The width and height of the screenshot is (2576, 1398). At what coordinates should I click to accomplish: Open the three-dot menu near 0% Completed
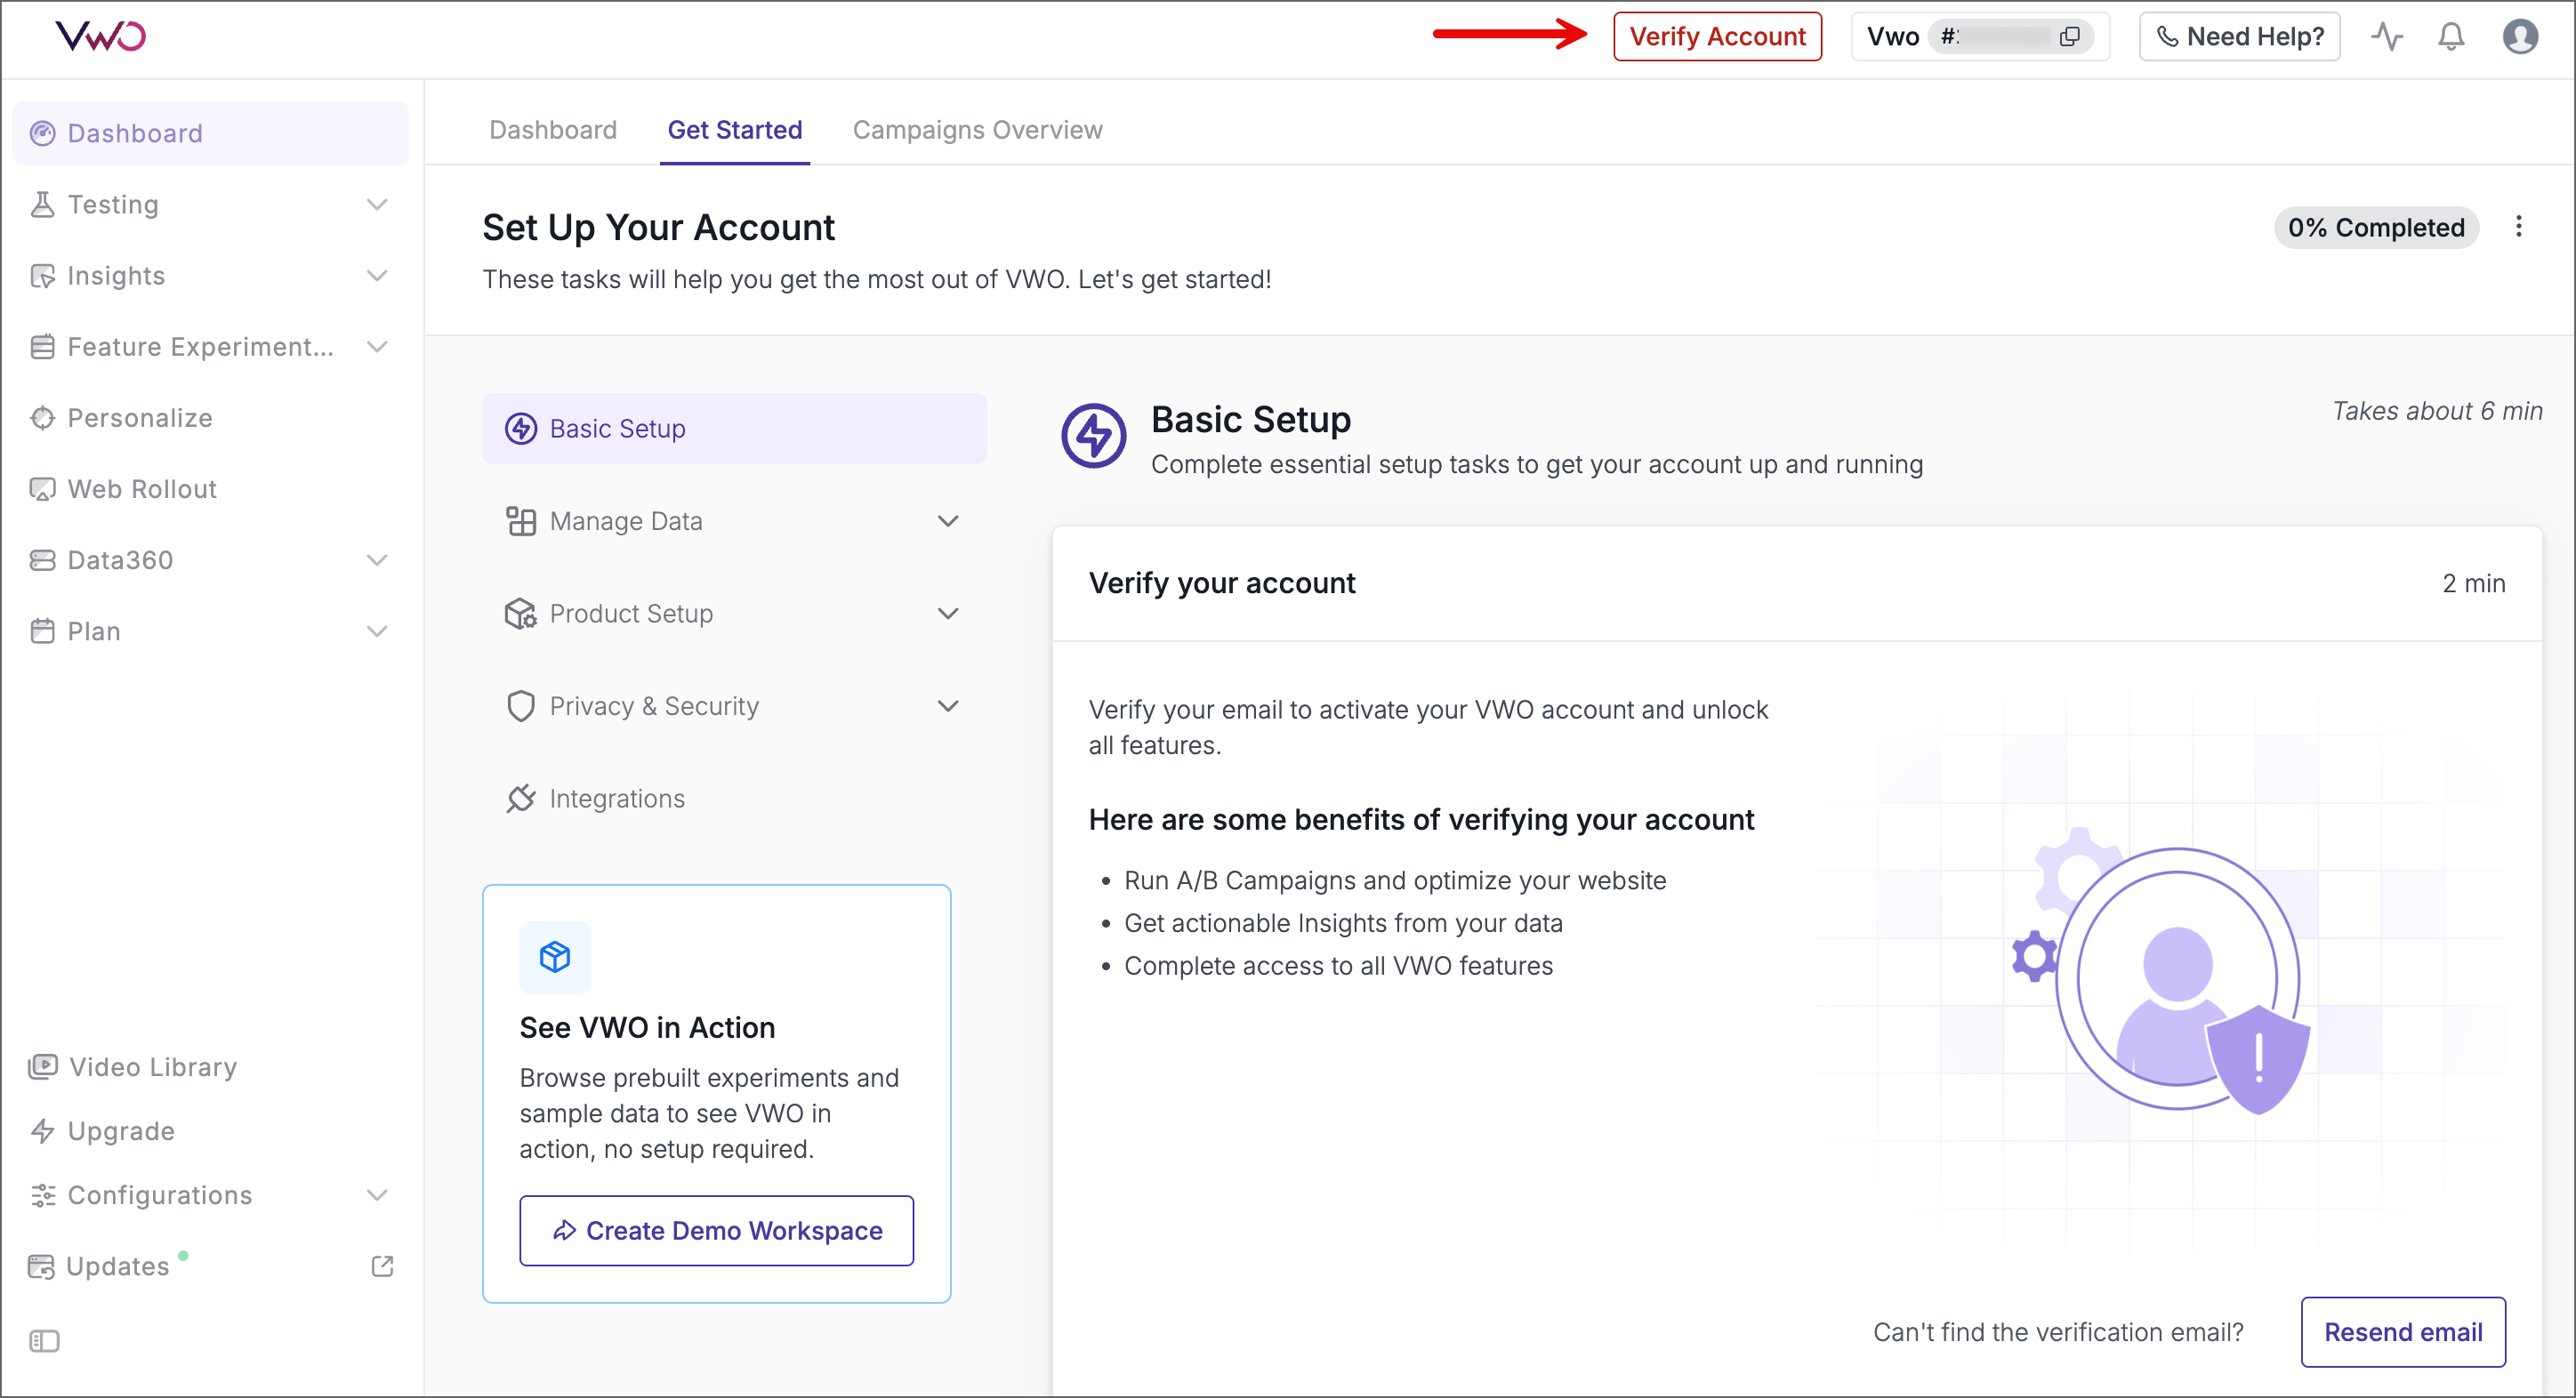[x=2519, y=227]
